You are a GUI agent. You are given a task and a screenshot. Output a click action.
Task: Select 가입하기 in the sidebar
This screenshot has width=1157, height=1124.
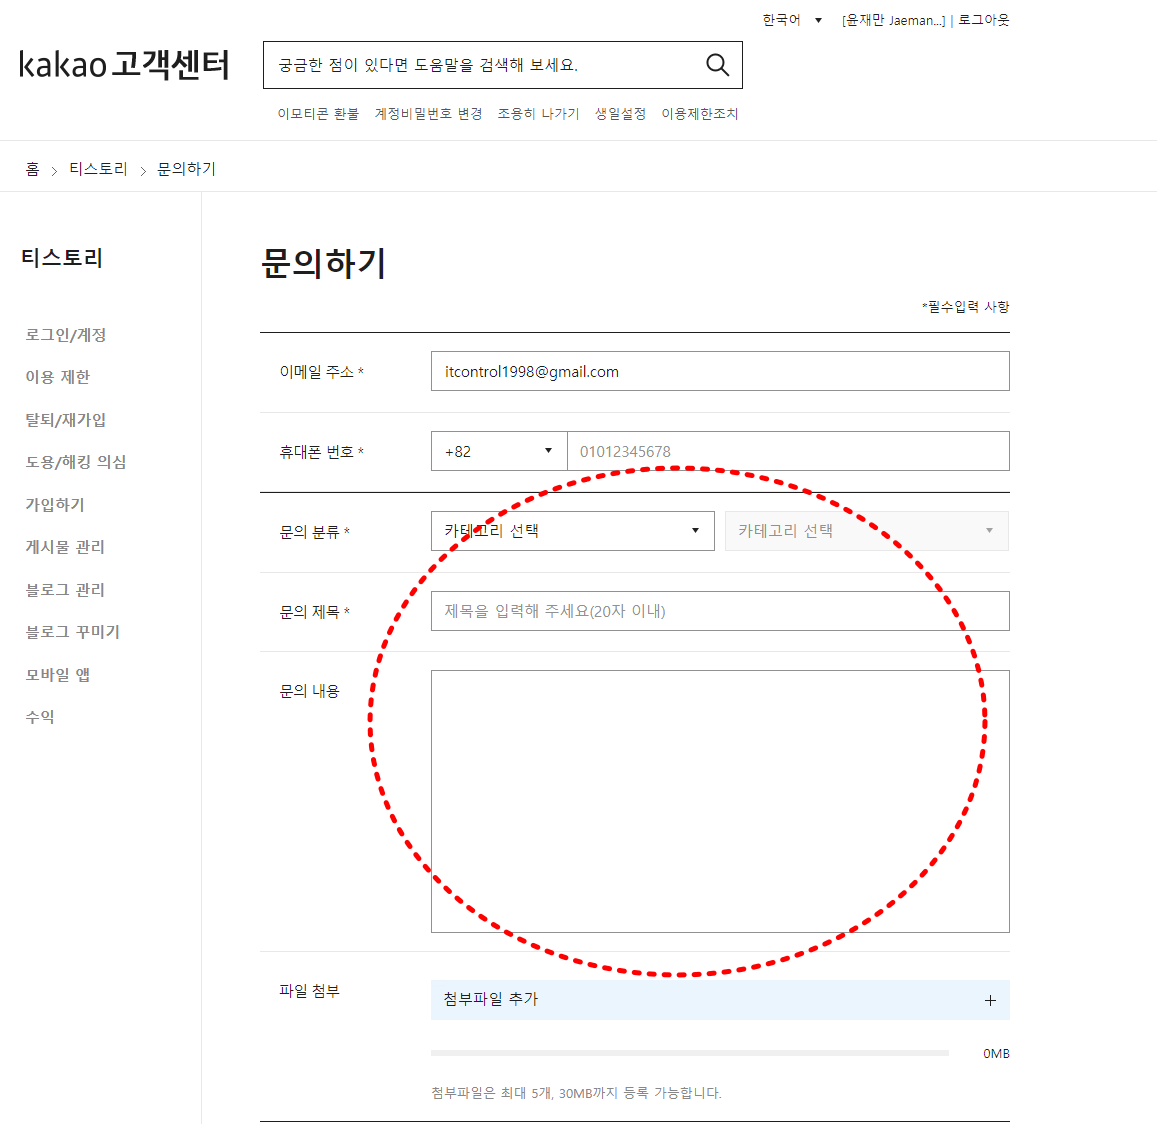(x=55, y=505)
